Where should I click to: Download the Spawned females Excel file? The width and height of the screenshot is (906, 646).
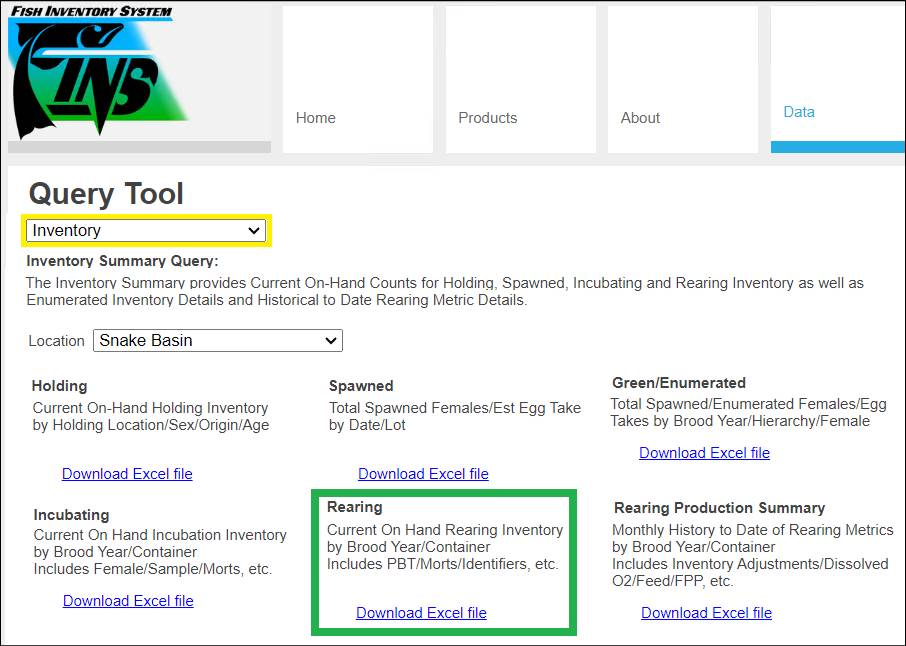click(423, 474)
